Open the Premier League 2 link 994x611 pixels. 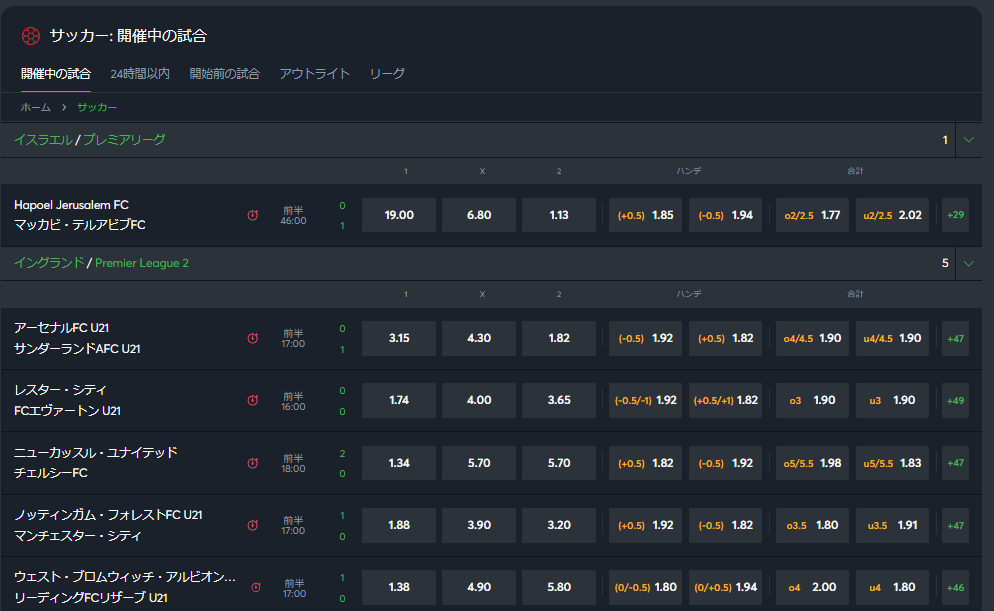click(142, 262)
